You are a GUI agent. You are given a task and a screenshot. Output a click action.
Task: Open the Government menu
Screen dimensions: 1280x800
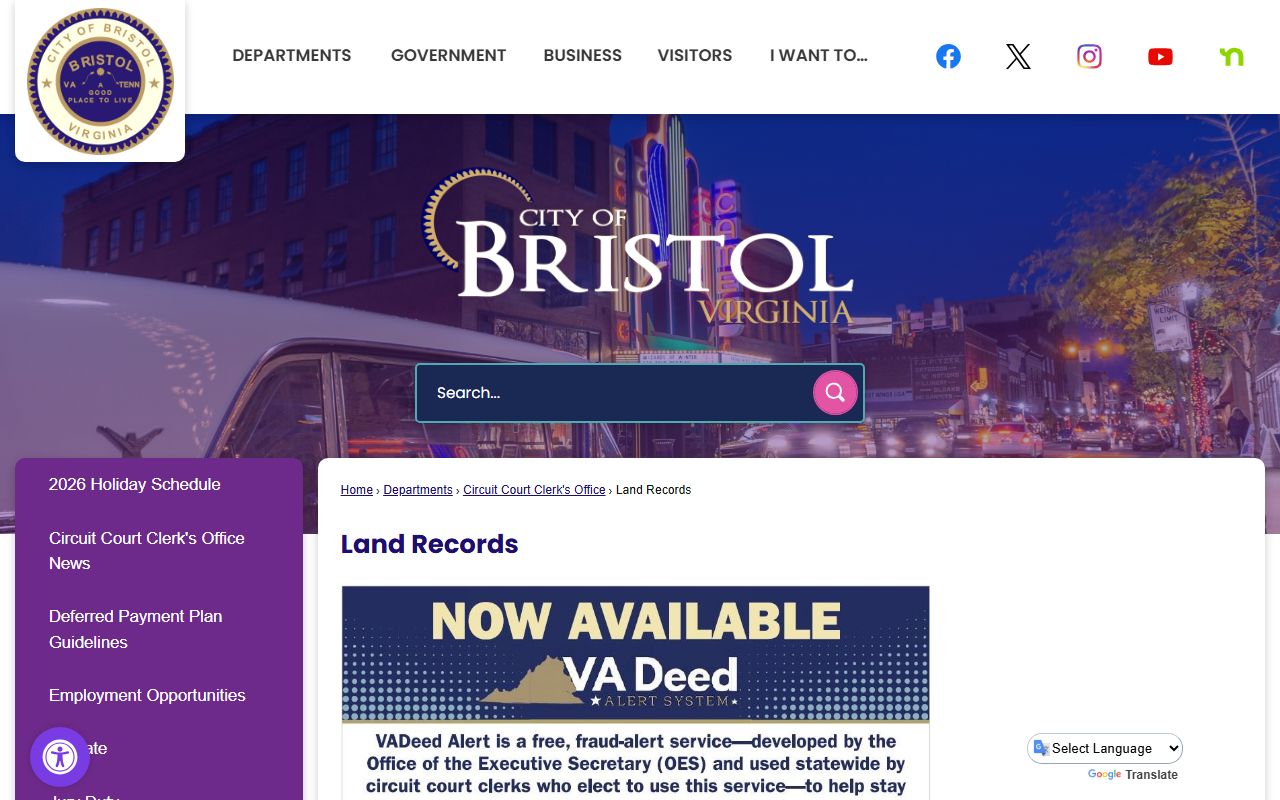point(448,56)
